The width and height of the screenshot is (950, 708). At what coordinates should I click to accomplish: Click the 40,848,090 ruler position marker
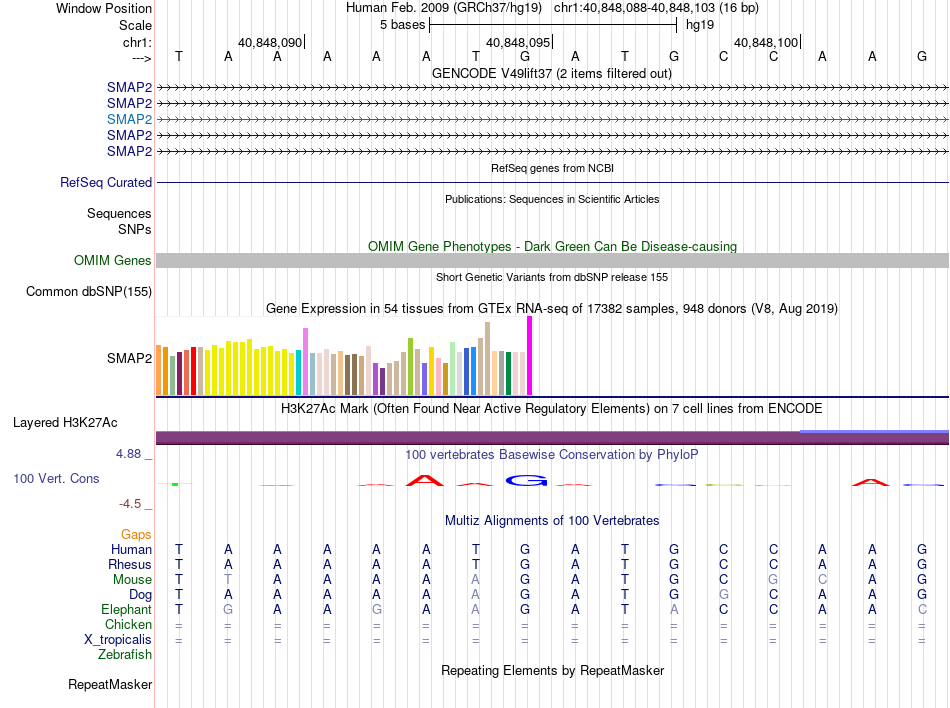[x=271, y=42]
